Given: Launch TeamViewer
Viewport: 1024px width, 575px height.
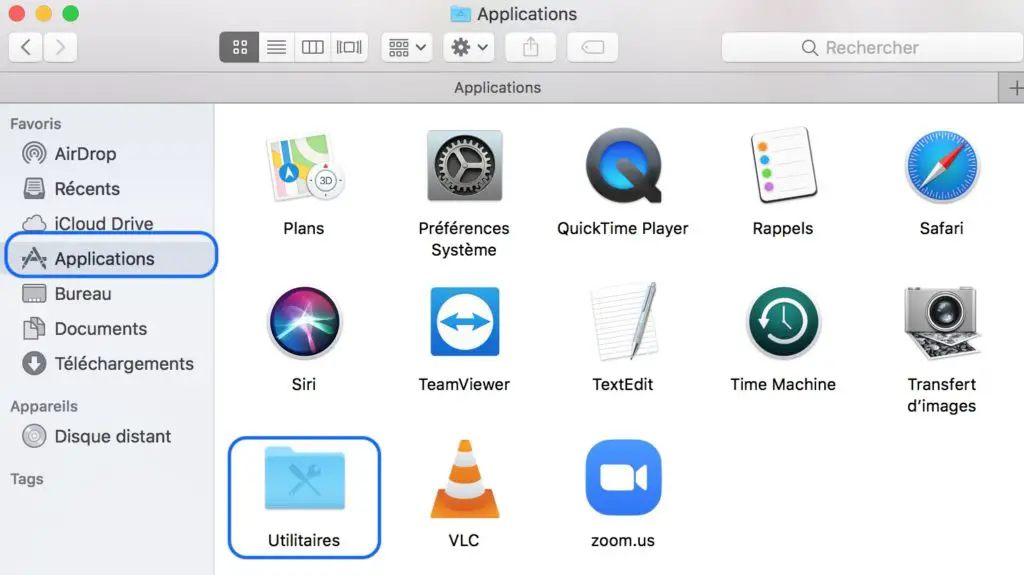Looking at the screenshot, I should pyautogui.click(x=464, y=321).
